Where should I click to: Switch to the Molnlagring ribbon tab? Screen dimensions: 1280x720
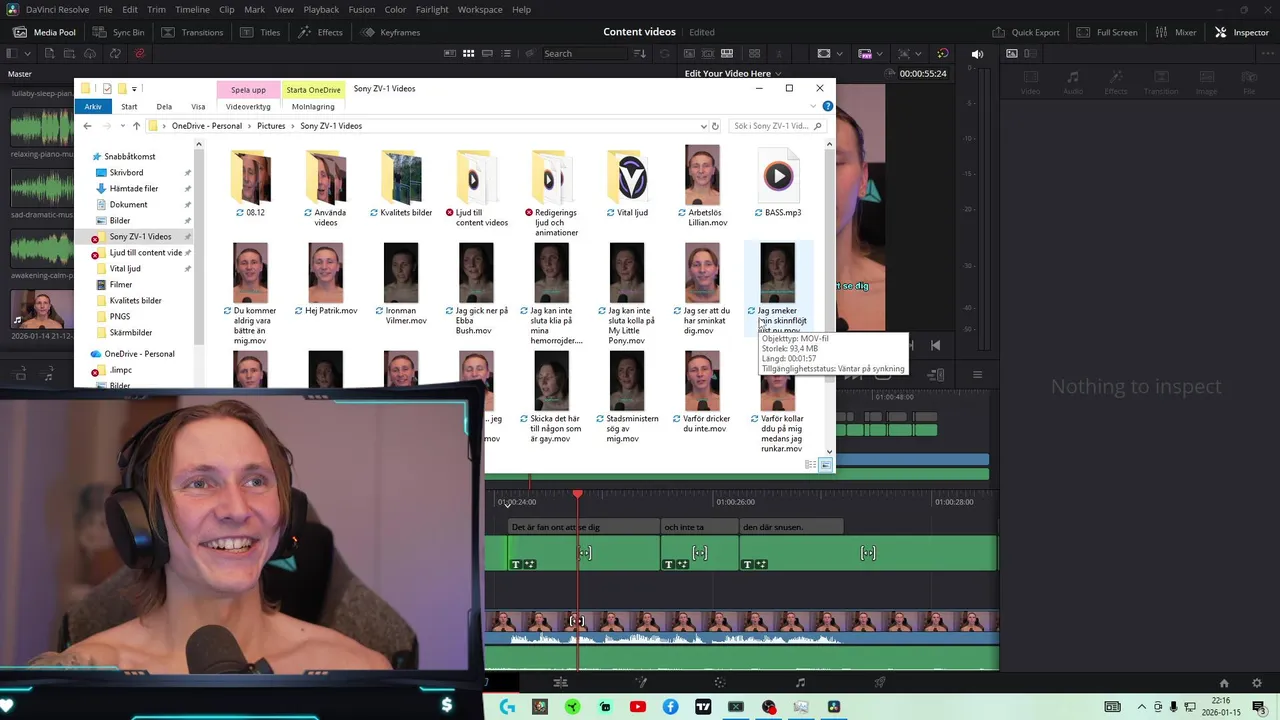313,106
